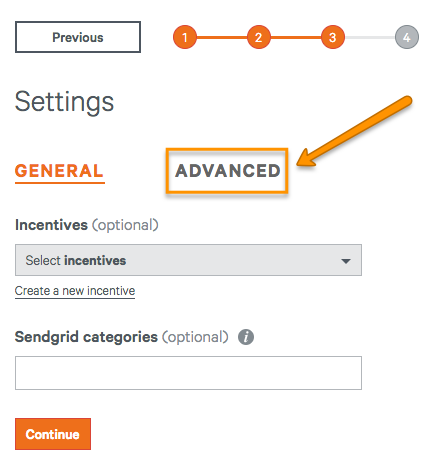Screen dimensions: 444x474
Task: Click the orange line between steps 1 and 2
Action: pos(222,37)
